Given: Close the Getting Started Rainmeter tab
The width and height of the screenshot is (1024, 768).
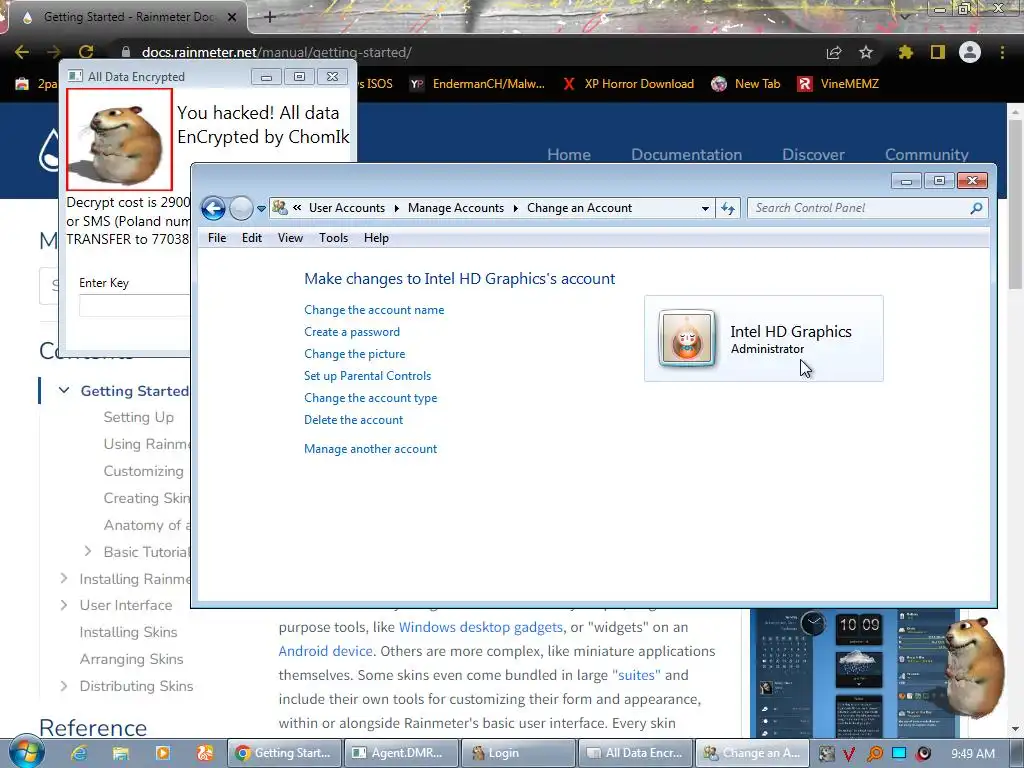Looking at the screenshot, I should pos(232,17).
